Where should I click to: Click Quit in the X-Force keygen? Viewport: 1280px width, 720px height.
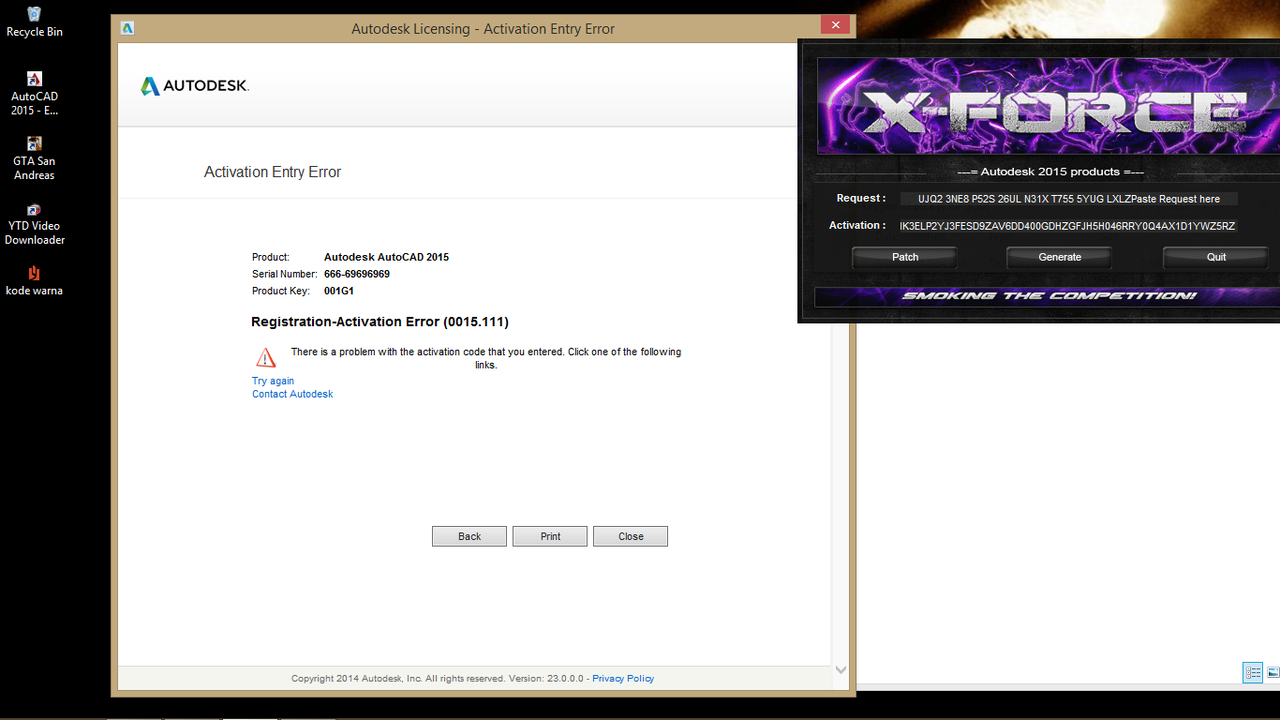(1216, 257)
